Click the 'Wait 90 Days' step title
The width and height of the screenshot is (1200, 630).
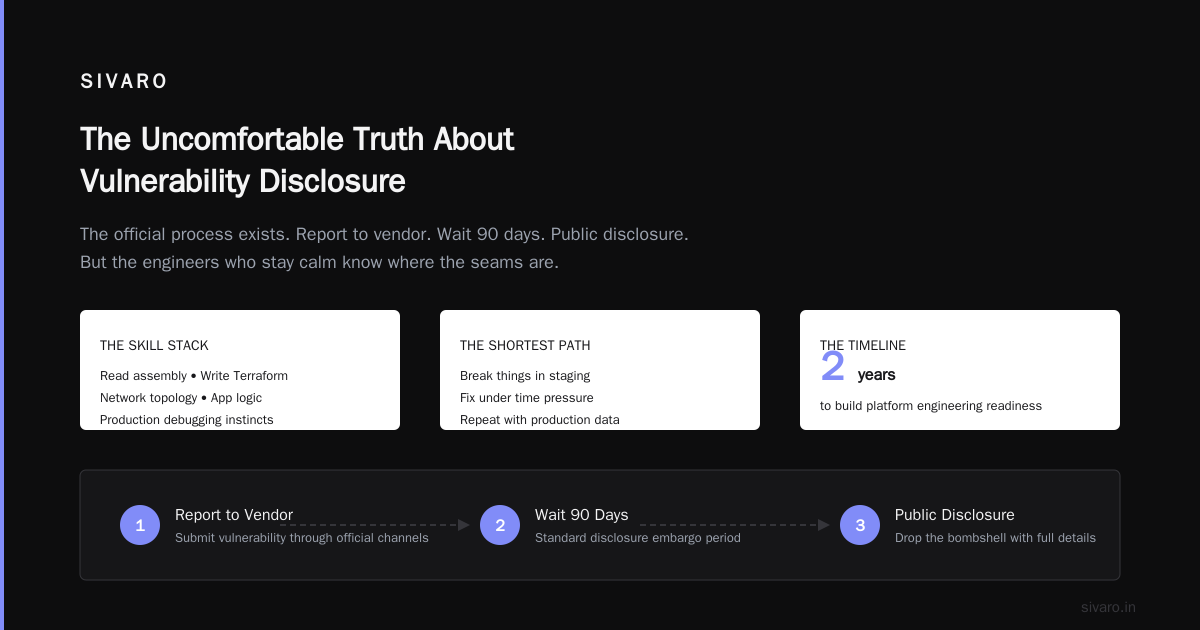582,515
